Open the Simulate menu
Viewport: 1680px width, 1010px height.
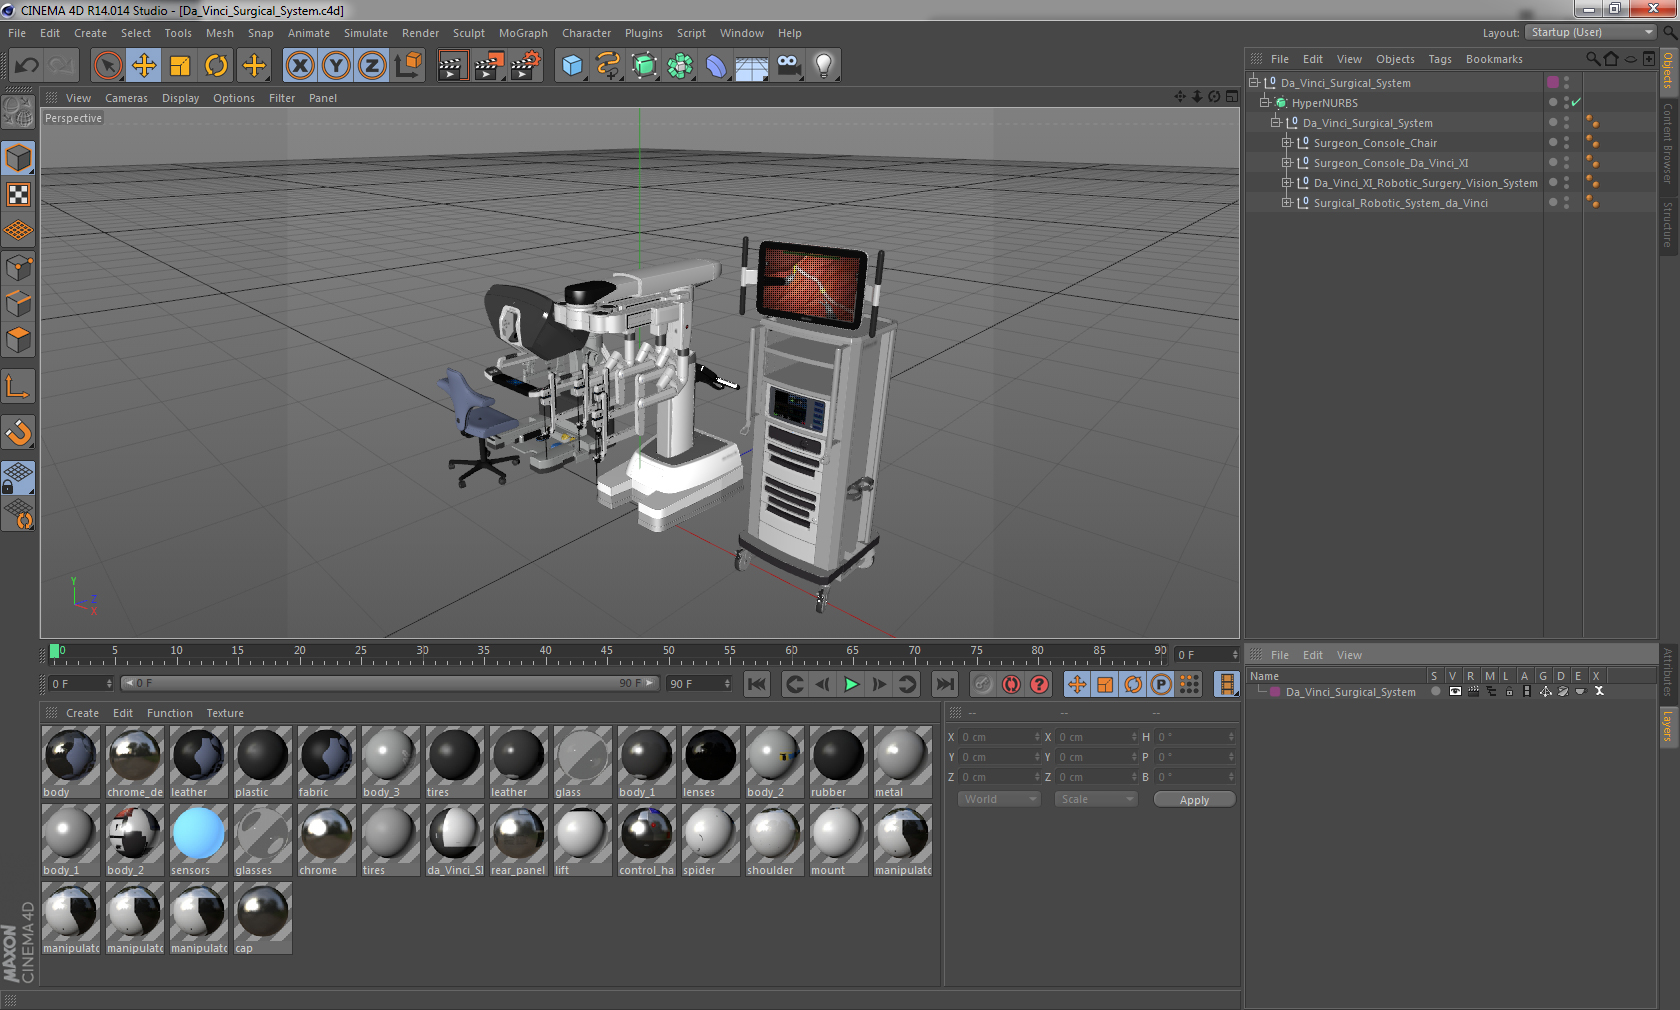(366, 33)
